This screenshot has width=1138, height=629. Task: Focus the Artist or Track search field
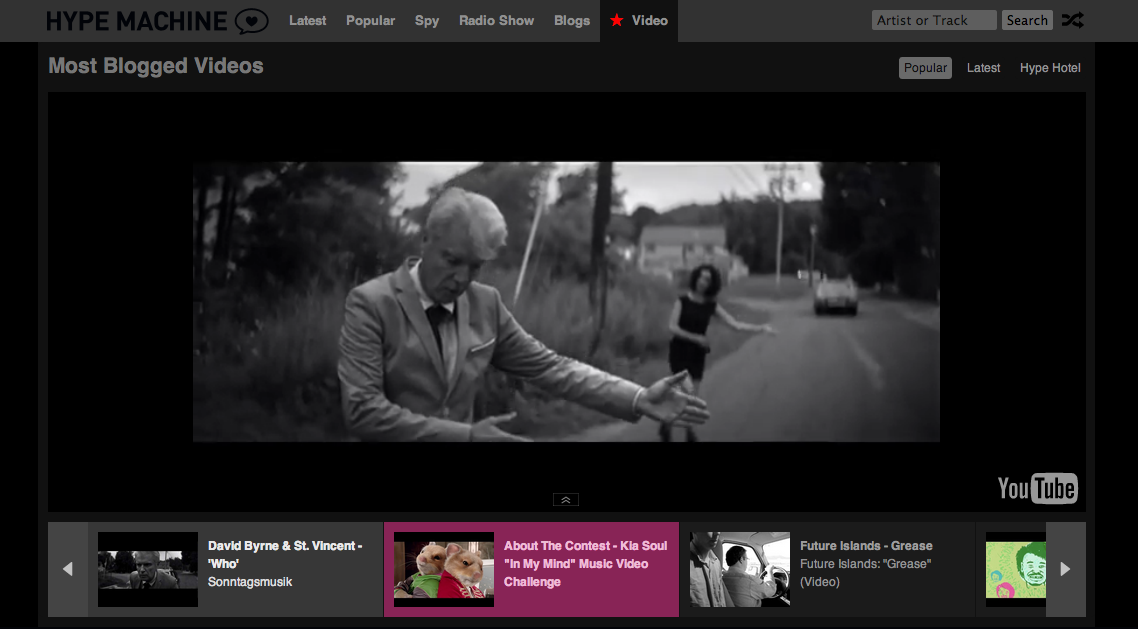[934, 20]
